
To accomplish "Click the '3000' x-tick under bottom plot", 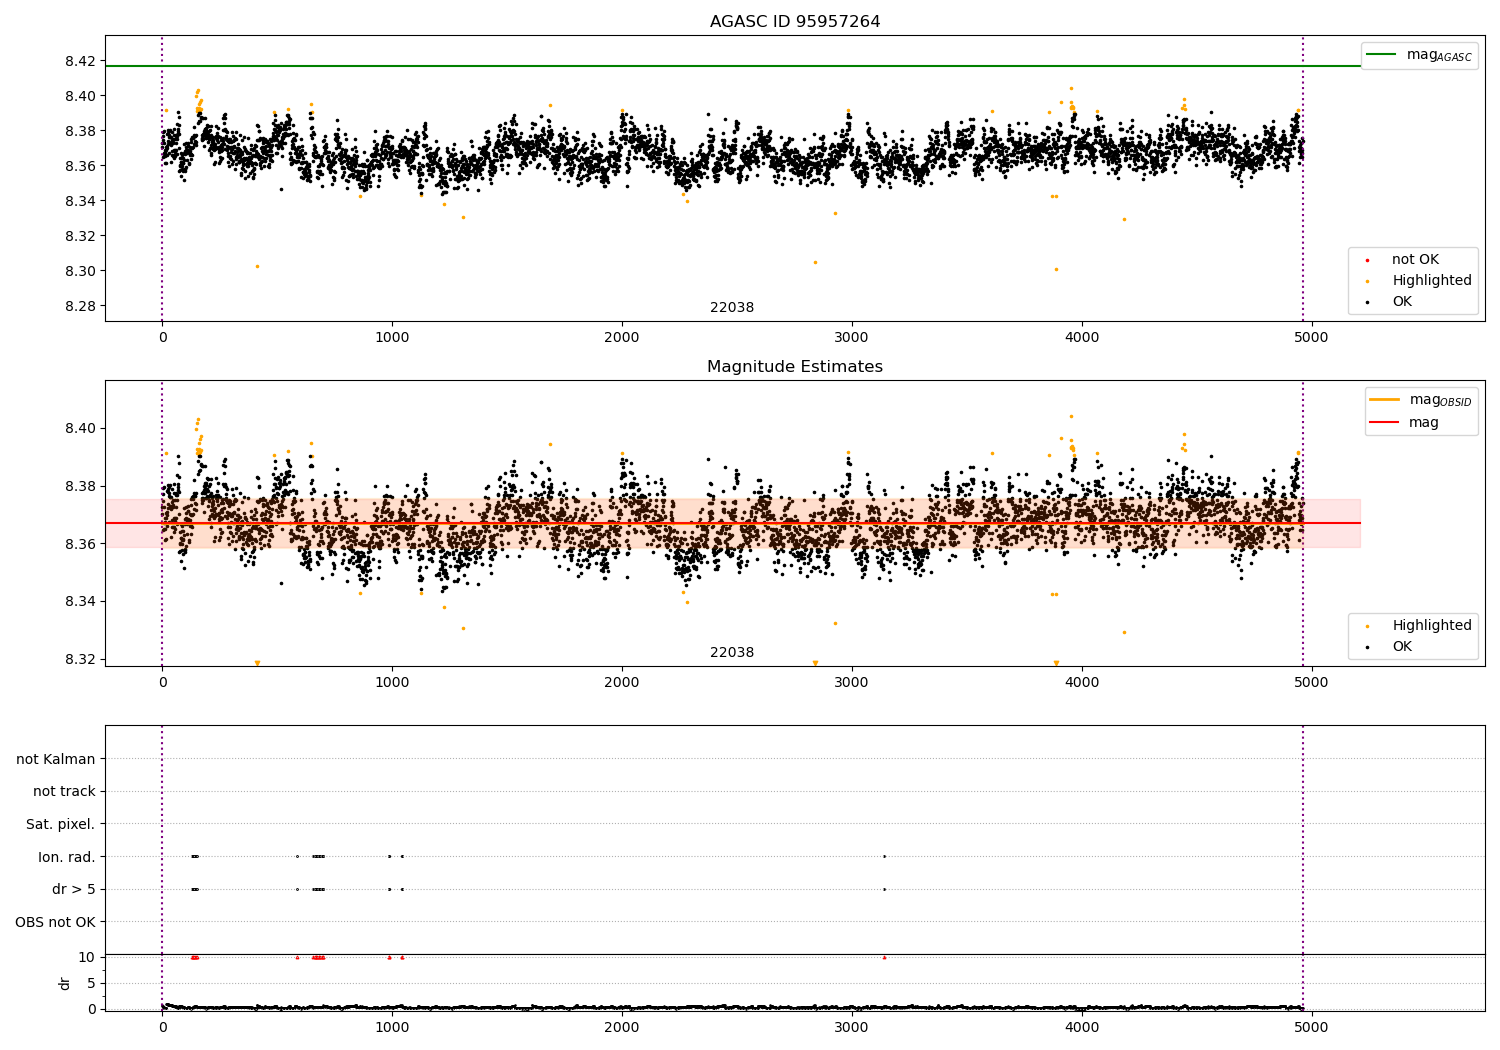I will pyautogui.click(x=852, y=1027).
